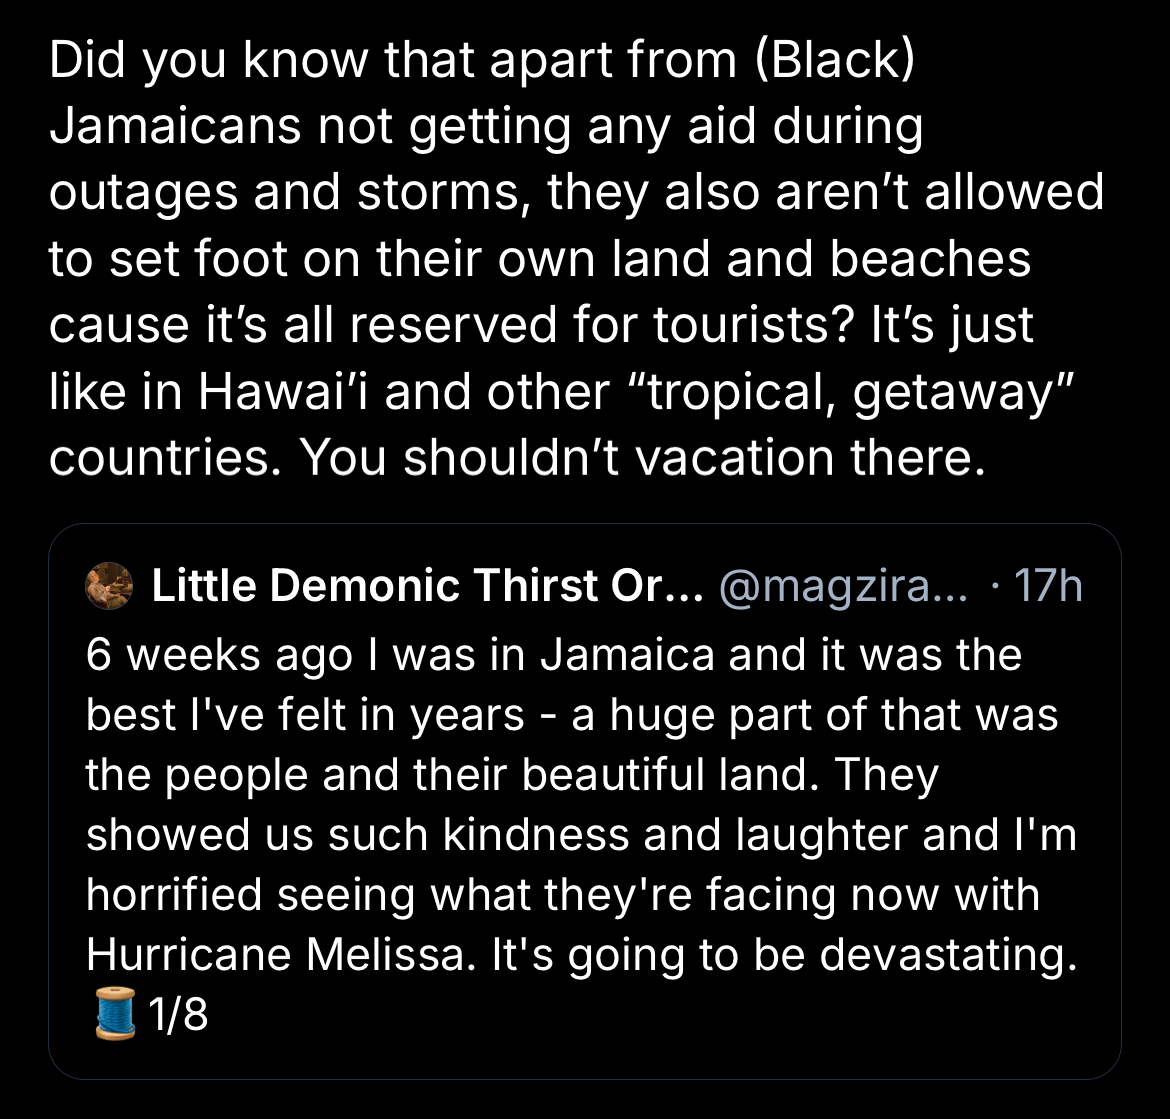The width and height of the screenshot is (1170, 1119).
Task: Click the 17h timestamp
Action: pos(1047,586)
